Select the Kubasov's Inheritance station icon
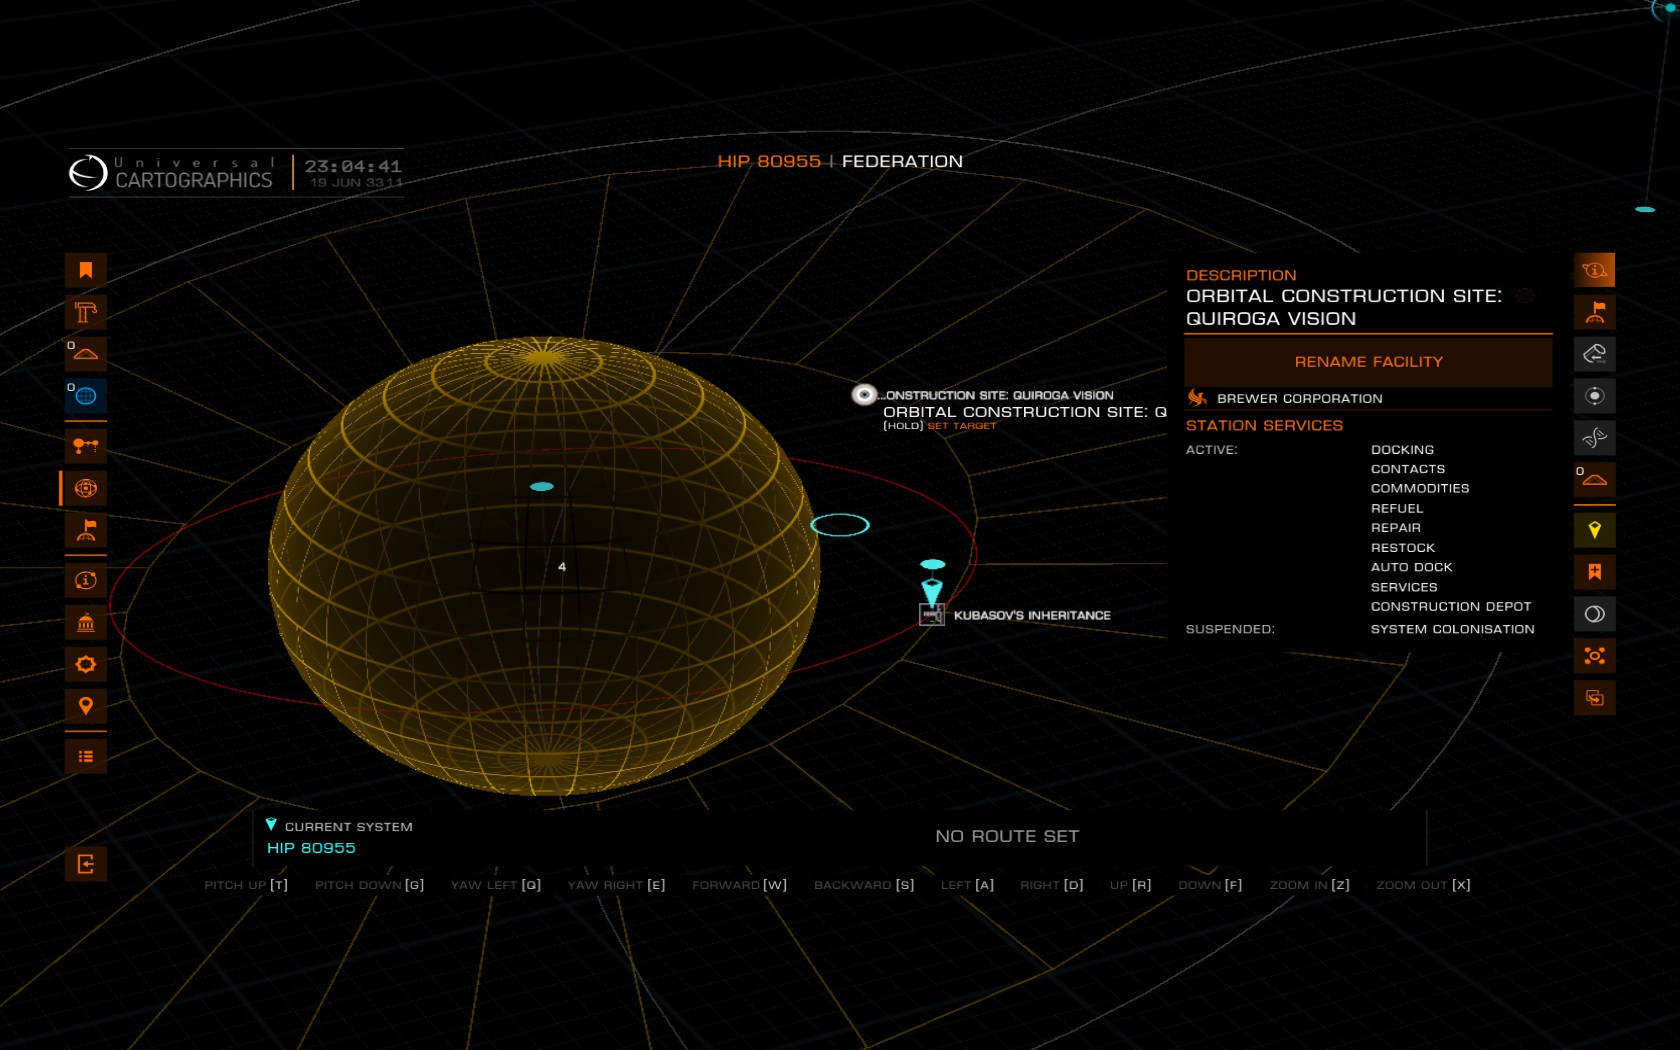The image size is (1680, 1050). pos(932,615)
